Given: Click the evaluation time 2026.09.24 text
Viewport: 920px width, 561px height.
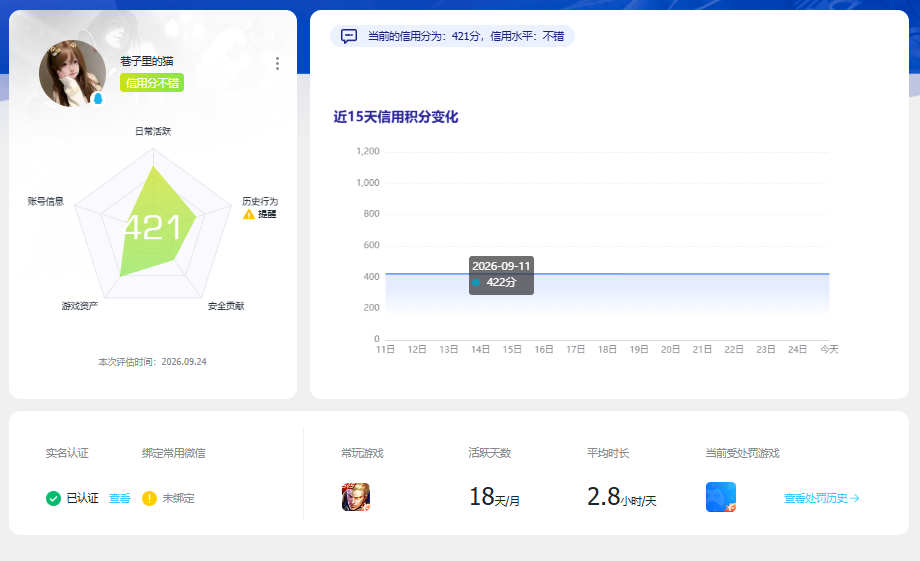Looking at the screenshot, I should pos(152,361).
